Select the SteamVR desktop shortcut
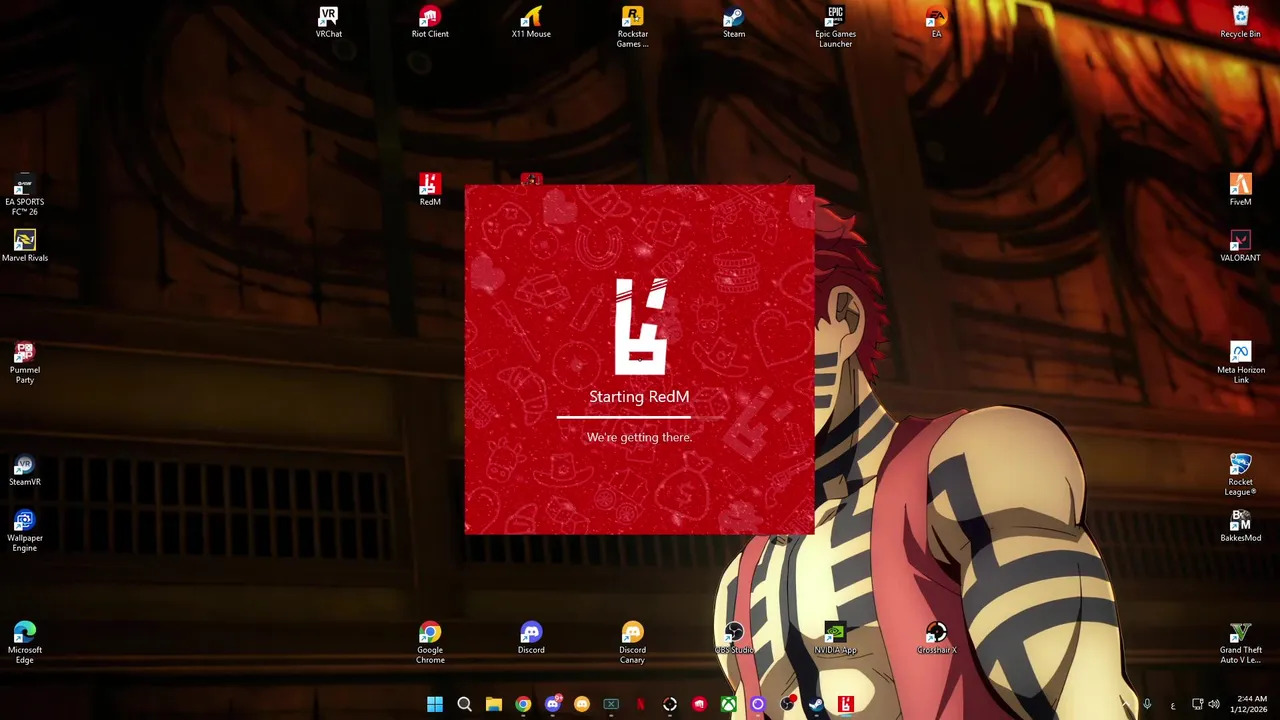The height and width of the screenshot is (720, 1280). [x=25, y=471]
